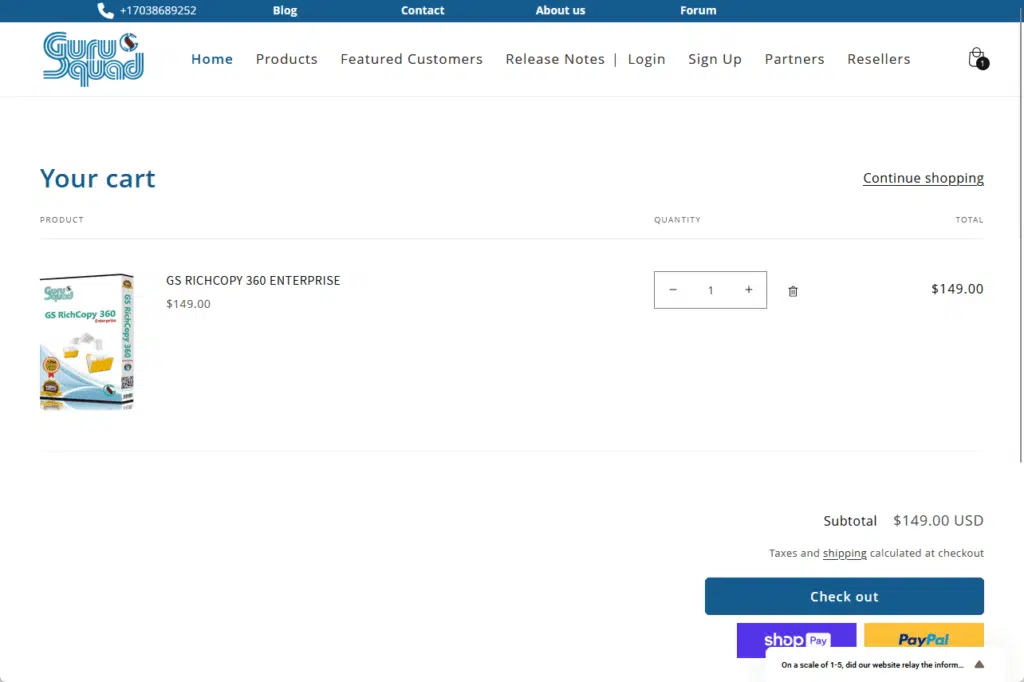Open the Resellers page

[x=878, y=59]
